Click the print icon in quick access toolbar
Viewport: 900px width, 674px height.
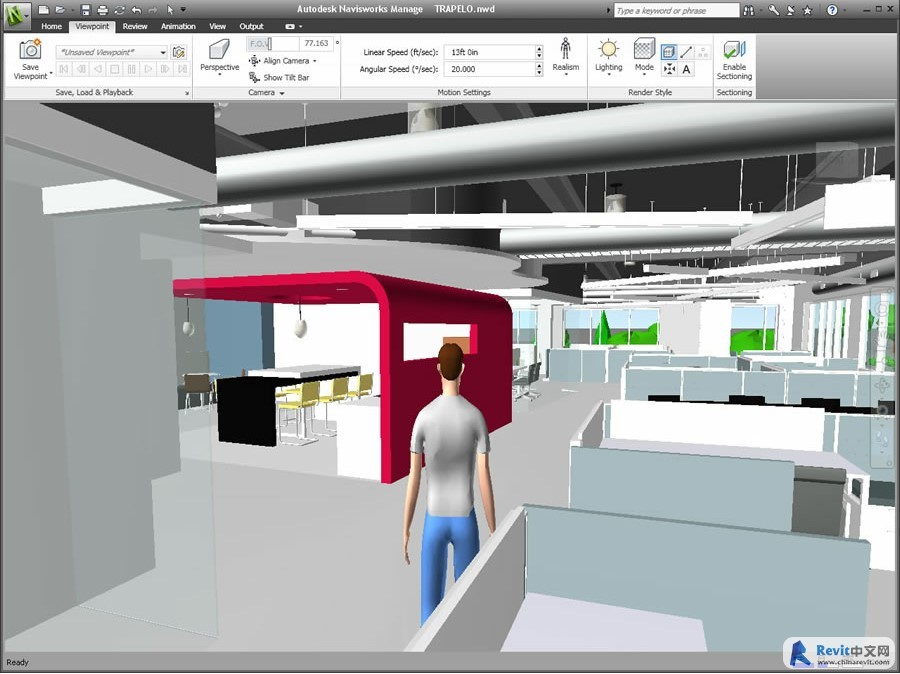click(102, 10)
